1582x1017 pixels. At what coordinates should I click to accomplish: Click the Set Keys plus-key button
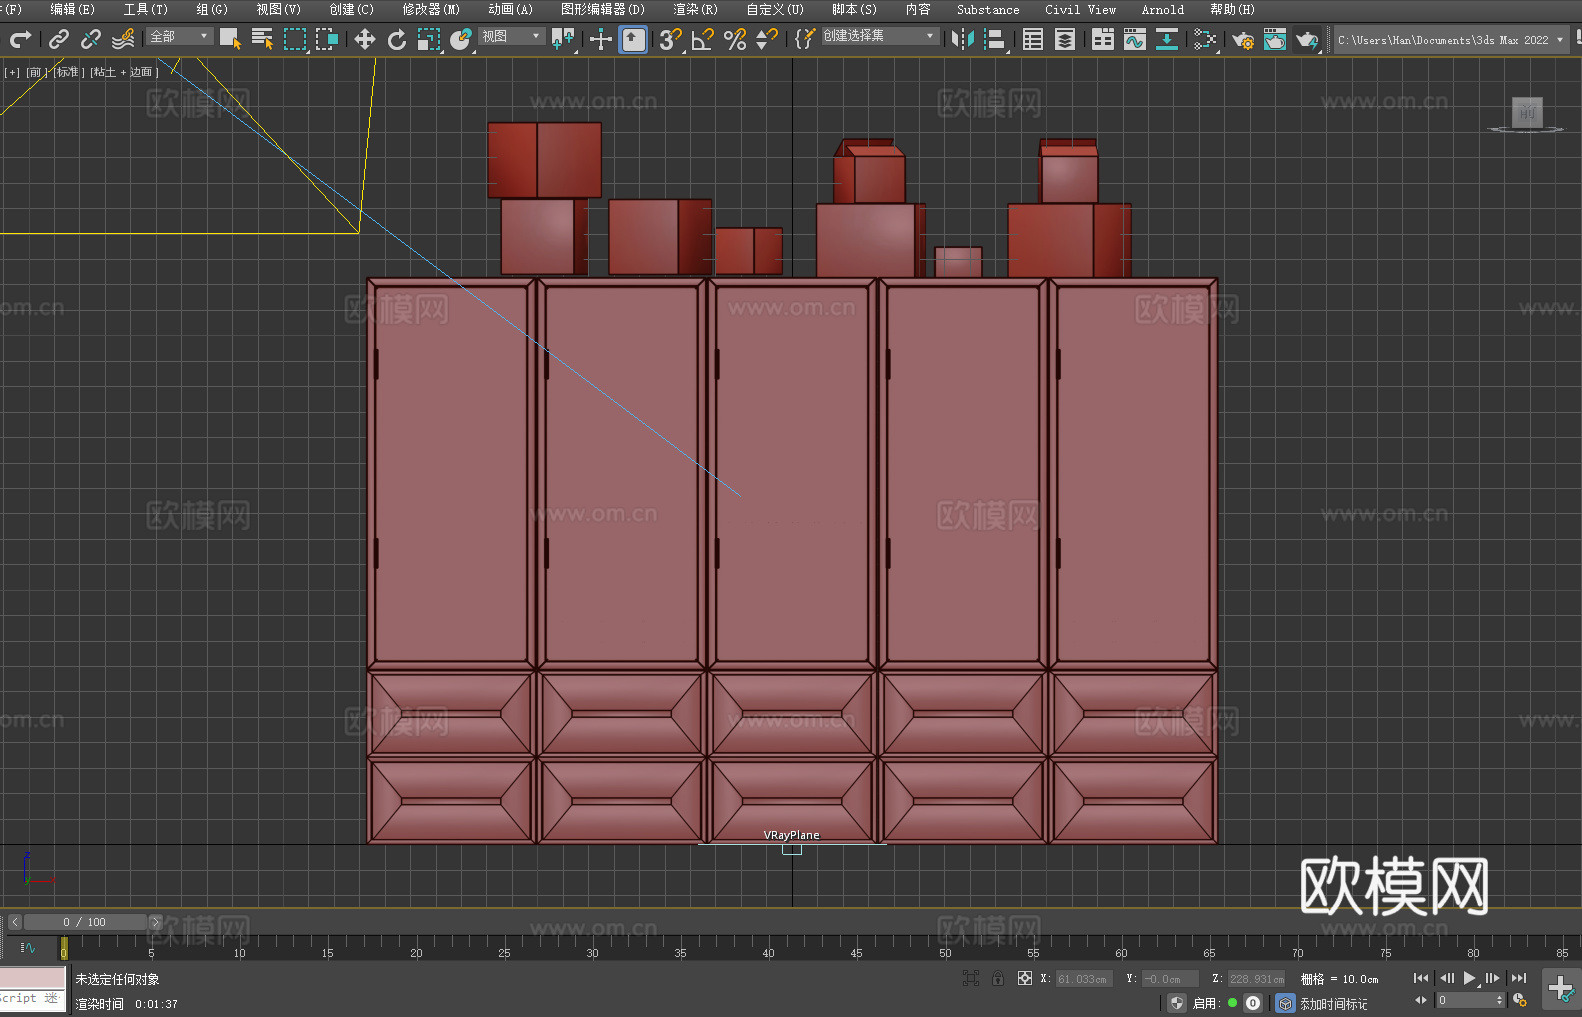(1561, 989)
